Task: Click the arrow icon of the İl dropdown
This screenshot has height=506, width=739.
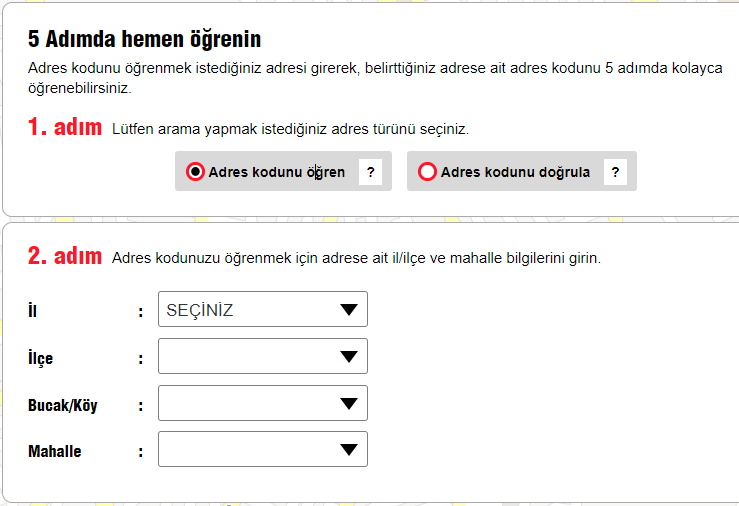Action: click(x=348, y=310)
